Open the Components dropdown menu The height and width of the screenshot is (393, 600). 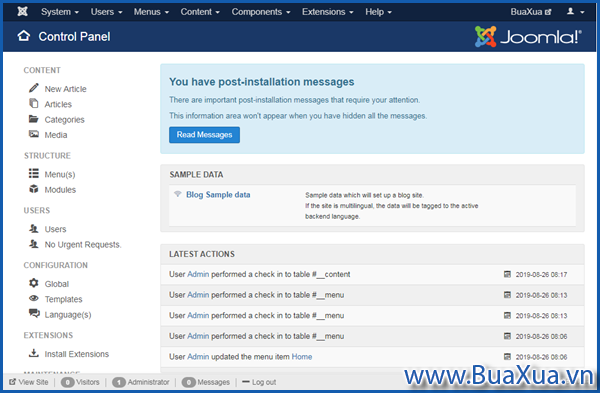[x=261, y=12]
